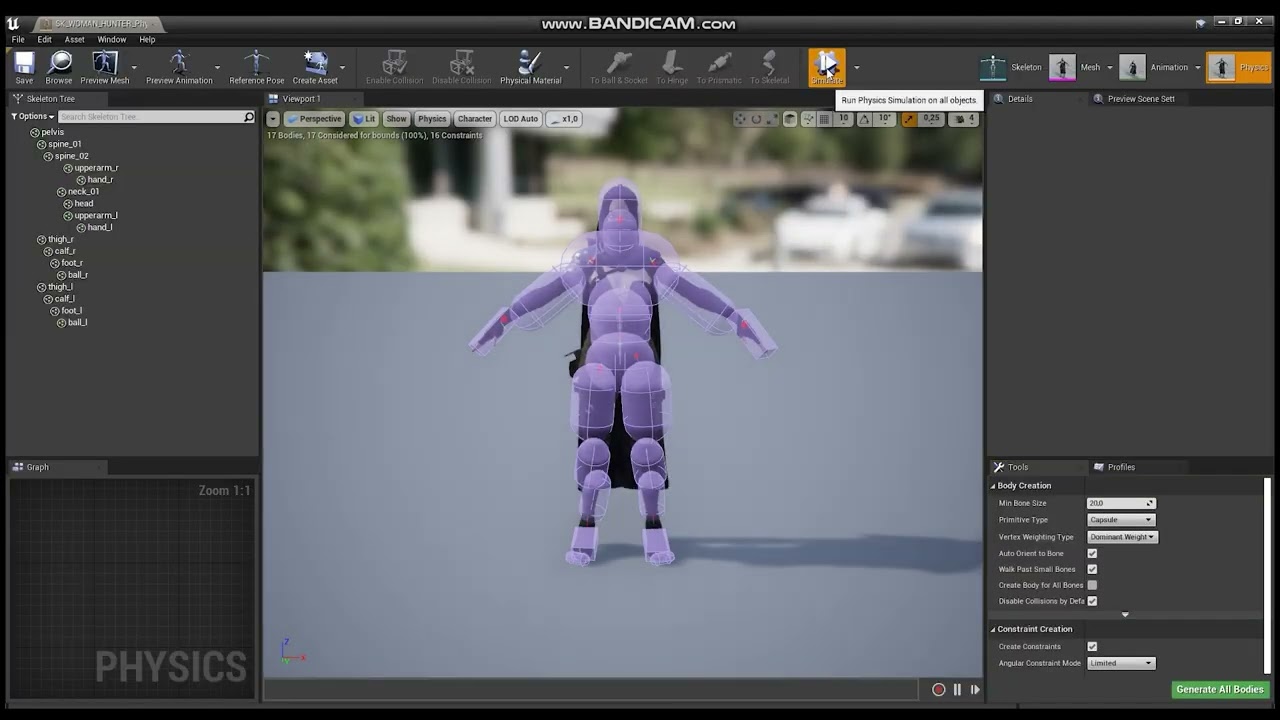This screenshot has width=1280, height=720.
Task: Toggle rotation angle snapping
Action: (865, 119)
